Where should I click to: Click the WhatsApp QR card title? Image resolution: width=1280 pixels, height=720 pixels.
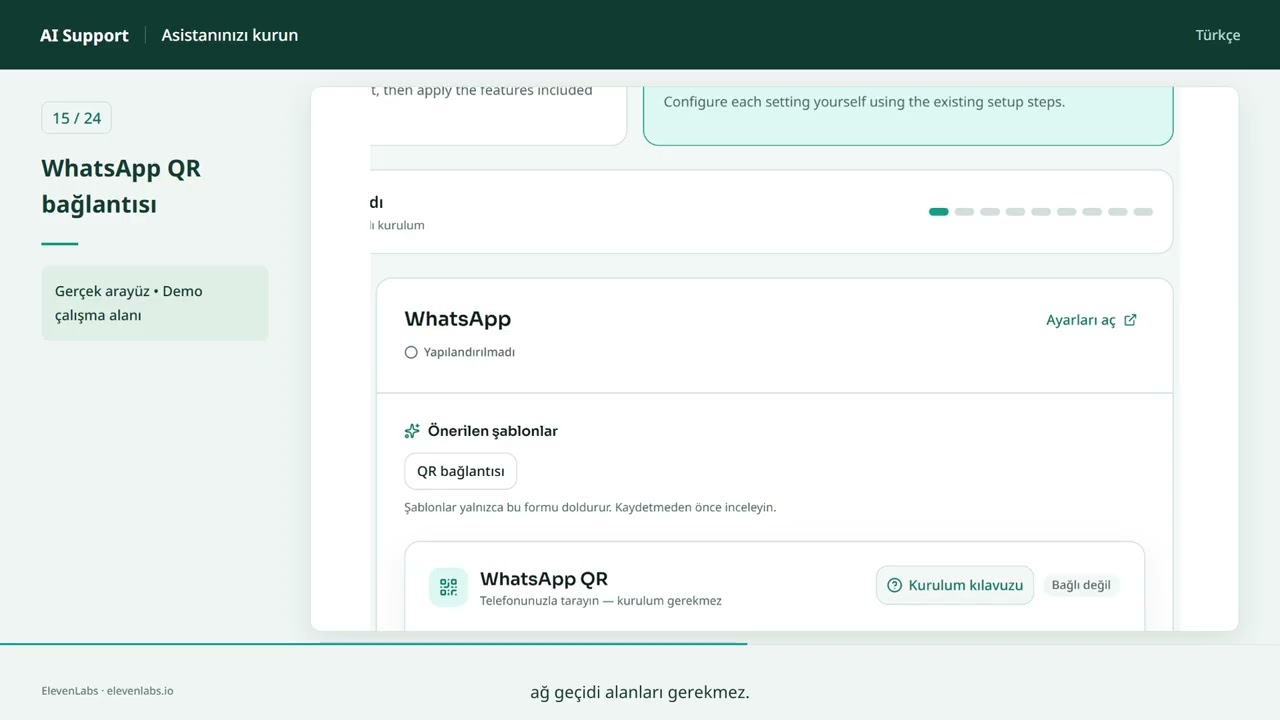click(x=544, y=578)
